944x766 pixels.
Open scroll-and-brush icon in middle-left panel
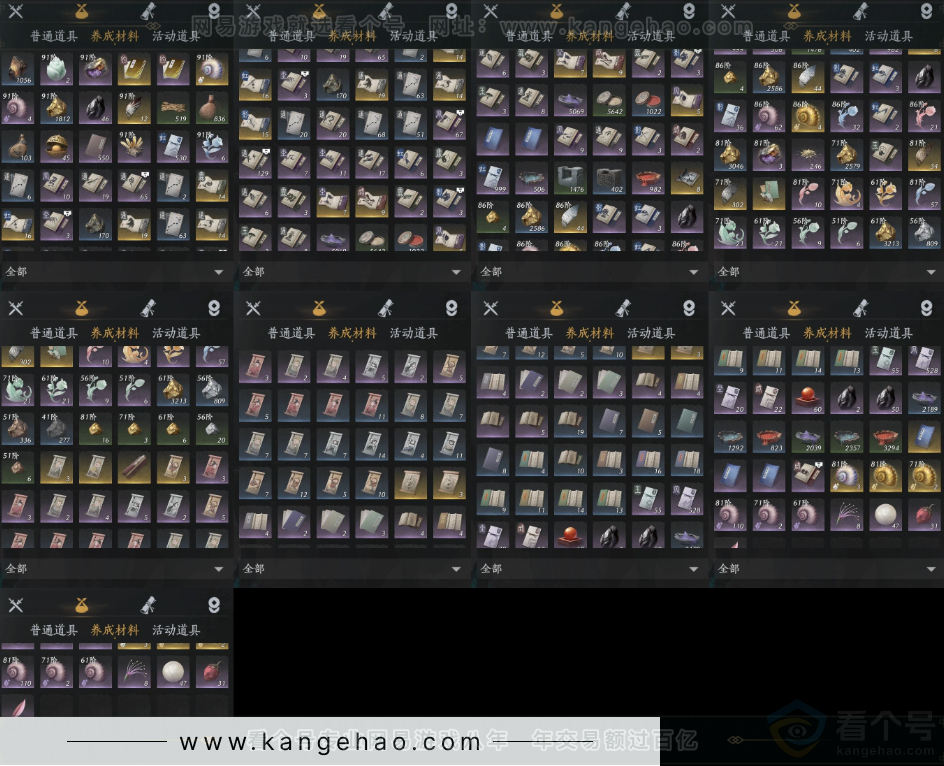tap(148, 308)
